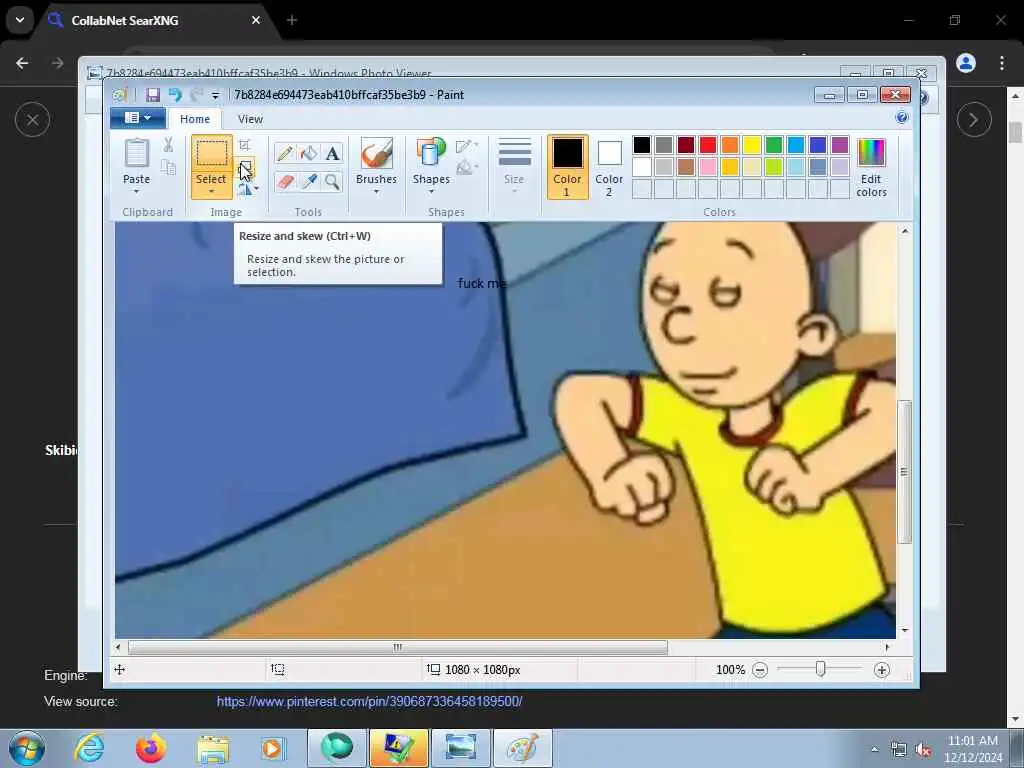Open the browser three-dot menu
The height and width of the screenshot is (768, 1024).
[x=1002, y=63]
